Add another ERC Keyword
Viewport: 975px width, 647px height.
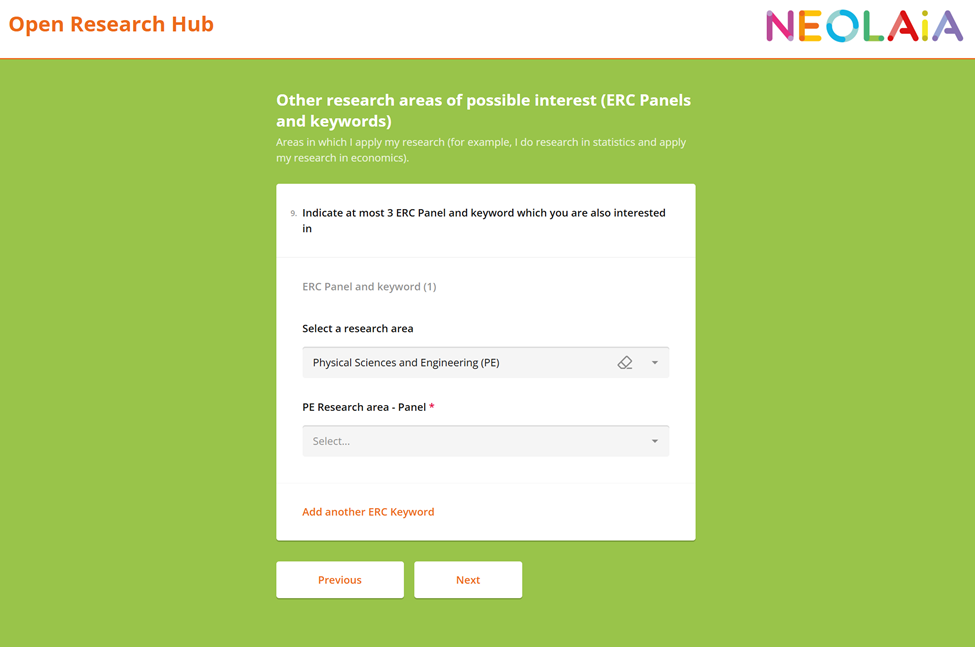(x=368, y=512)
